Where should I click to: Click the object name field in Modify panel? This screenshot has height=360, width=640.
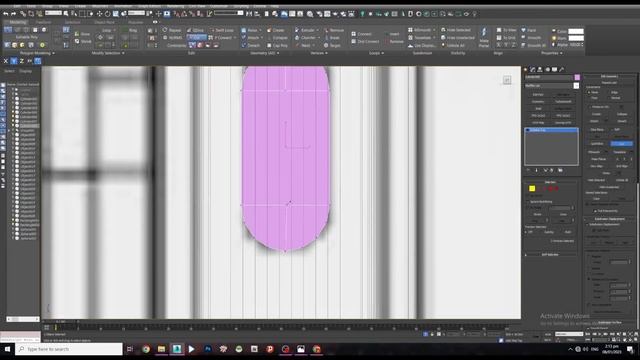point(549,77)
